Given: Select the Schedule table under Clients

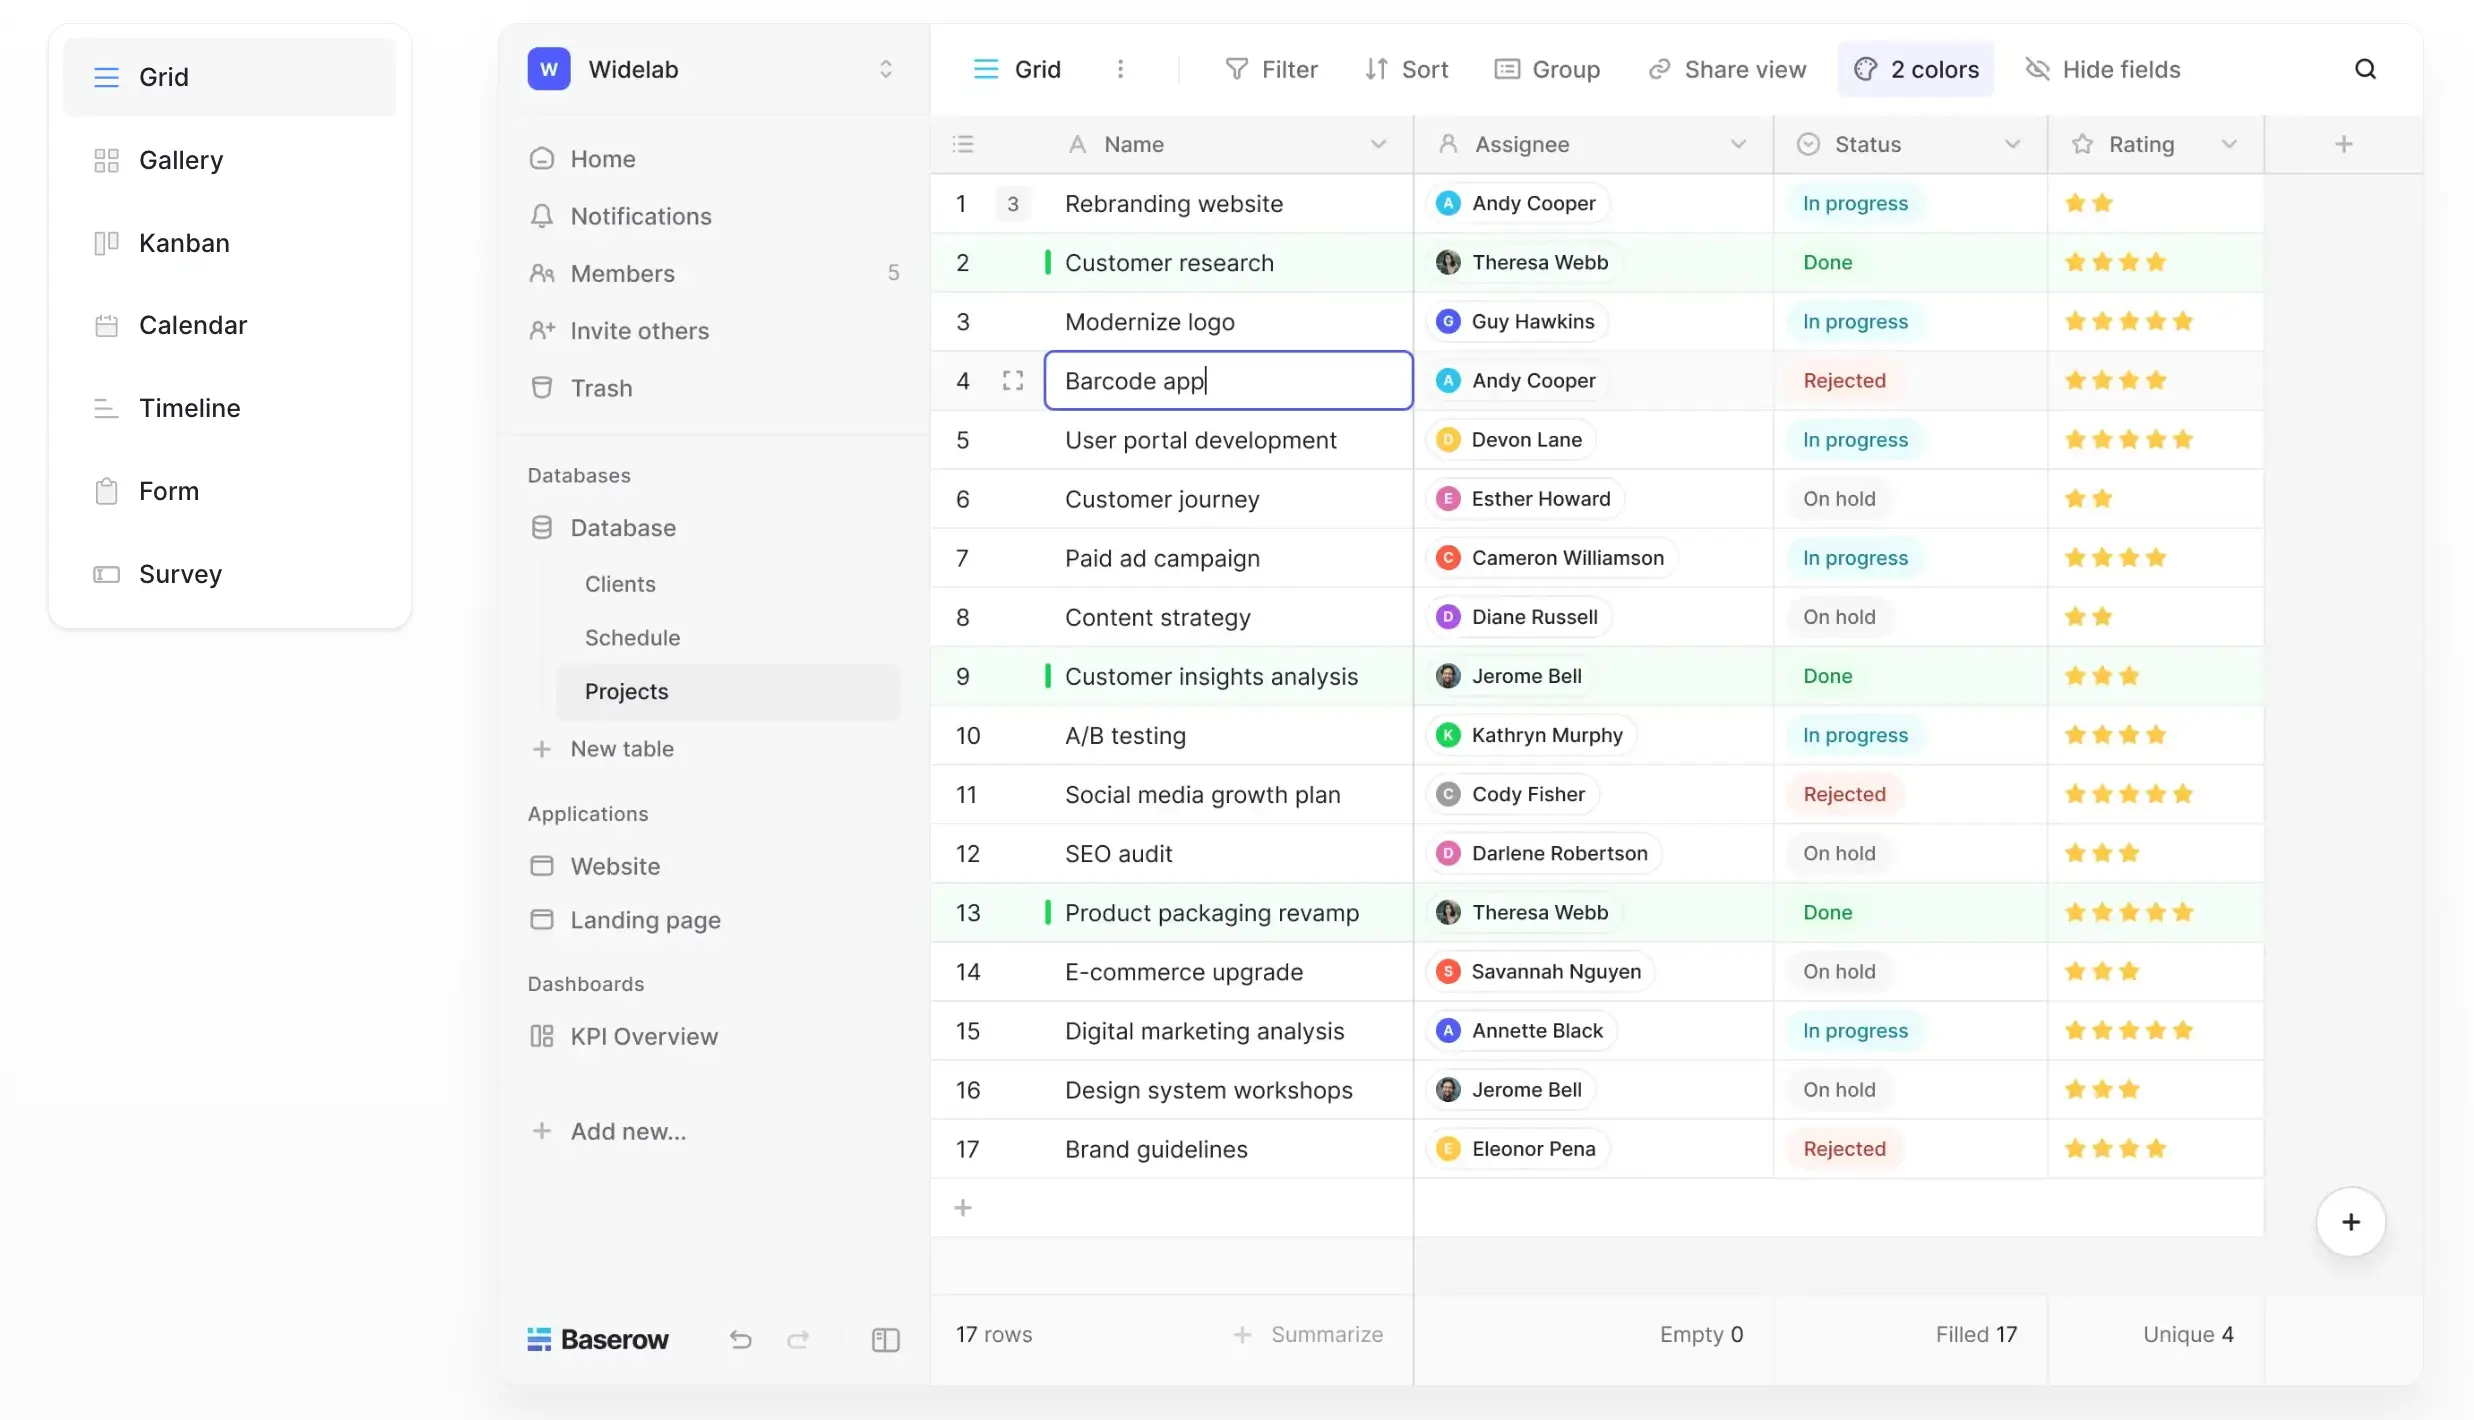Looking at the screenshot, I should click(633, 637).
